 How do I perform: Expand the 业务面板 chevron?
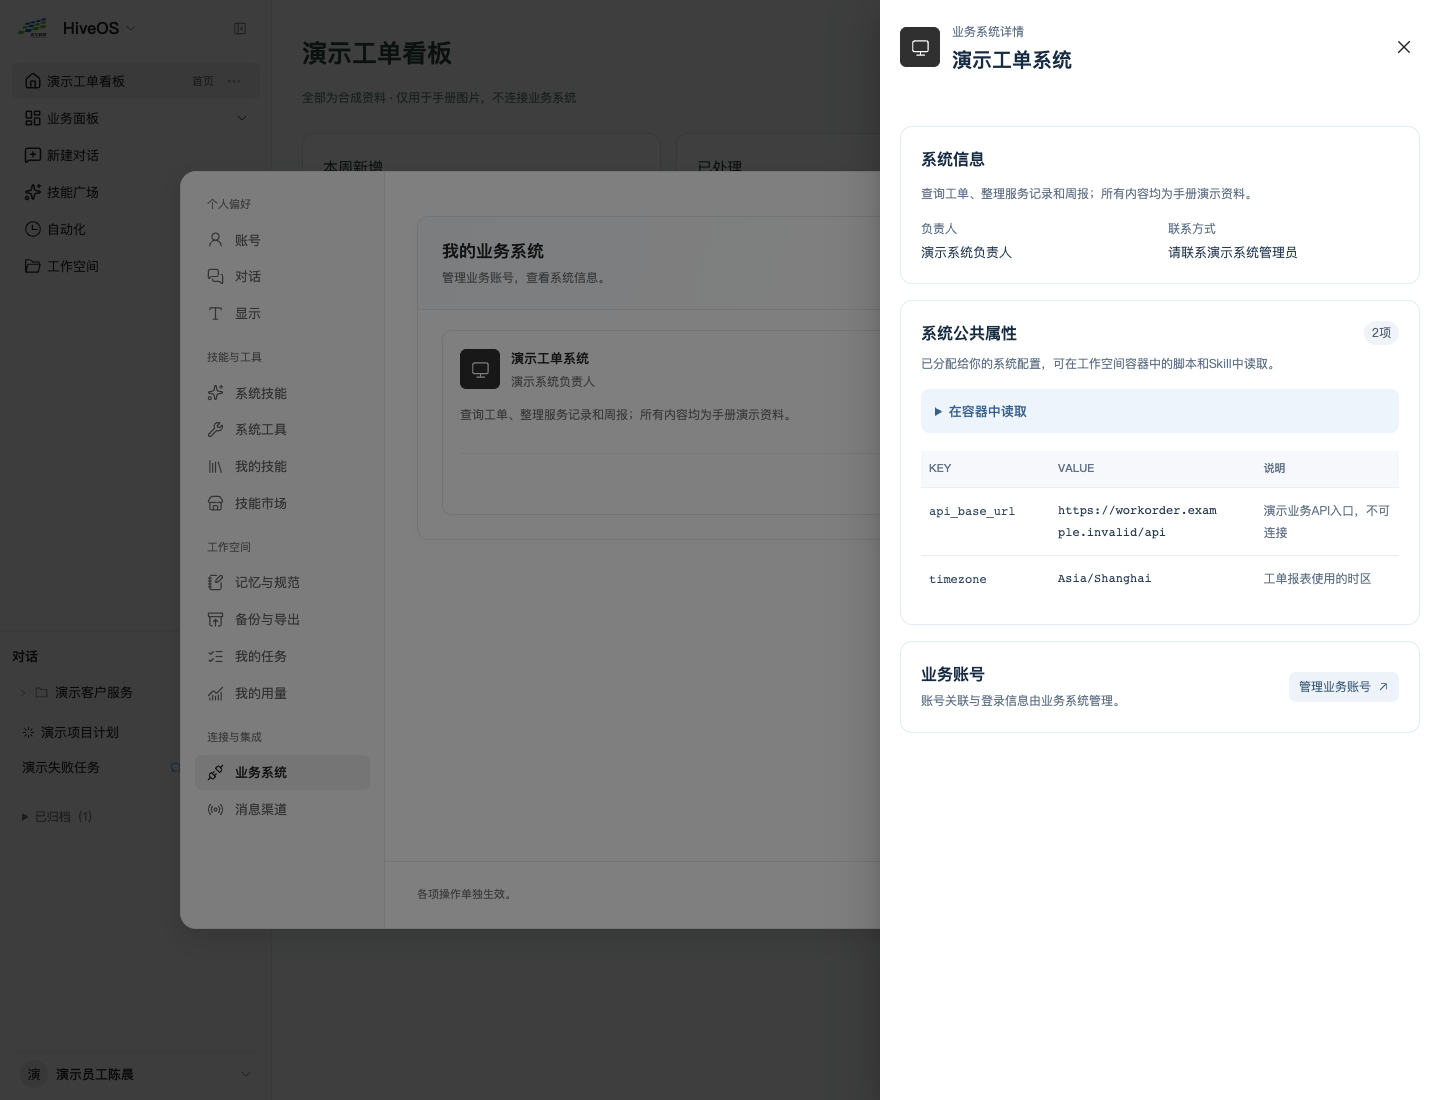click(x=241, y=118)
